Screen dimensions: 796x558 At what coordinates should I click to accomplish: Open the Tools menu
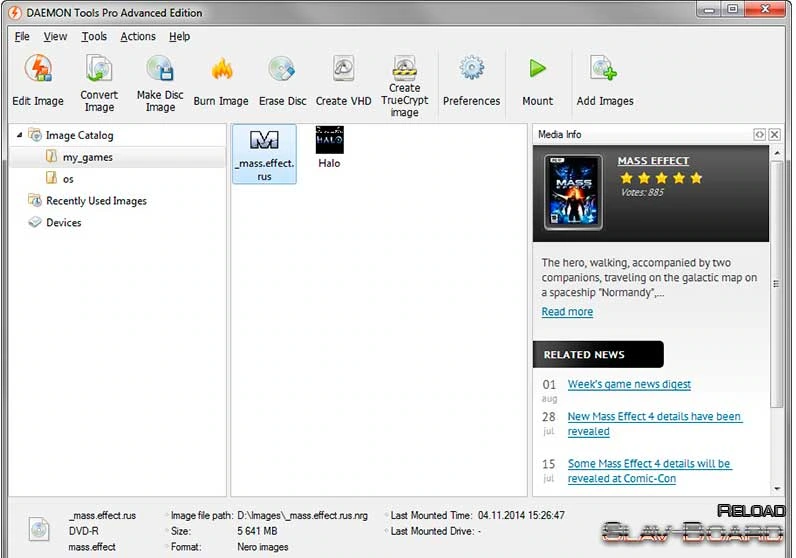[x=94, y=37]
